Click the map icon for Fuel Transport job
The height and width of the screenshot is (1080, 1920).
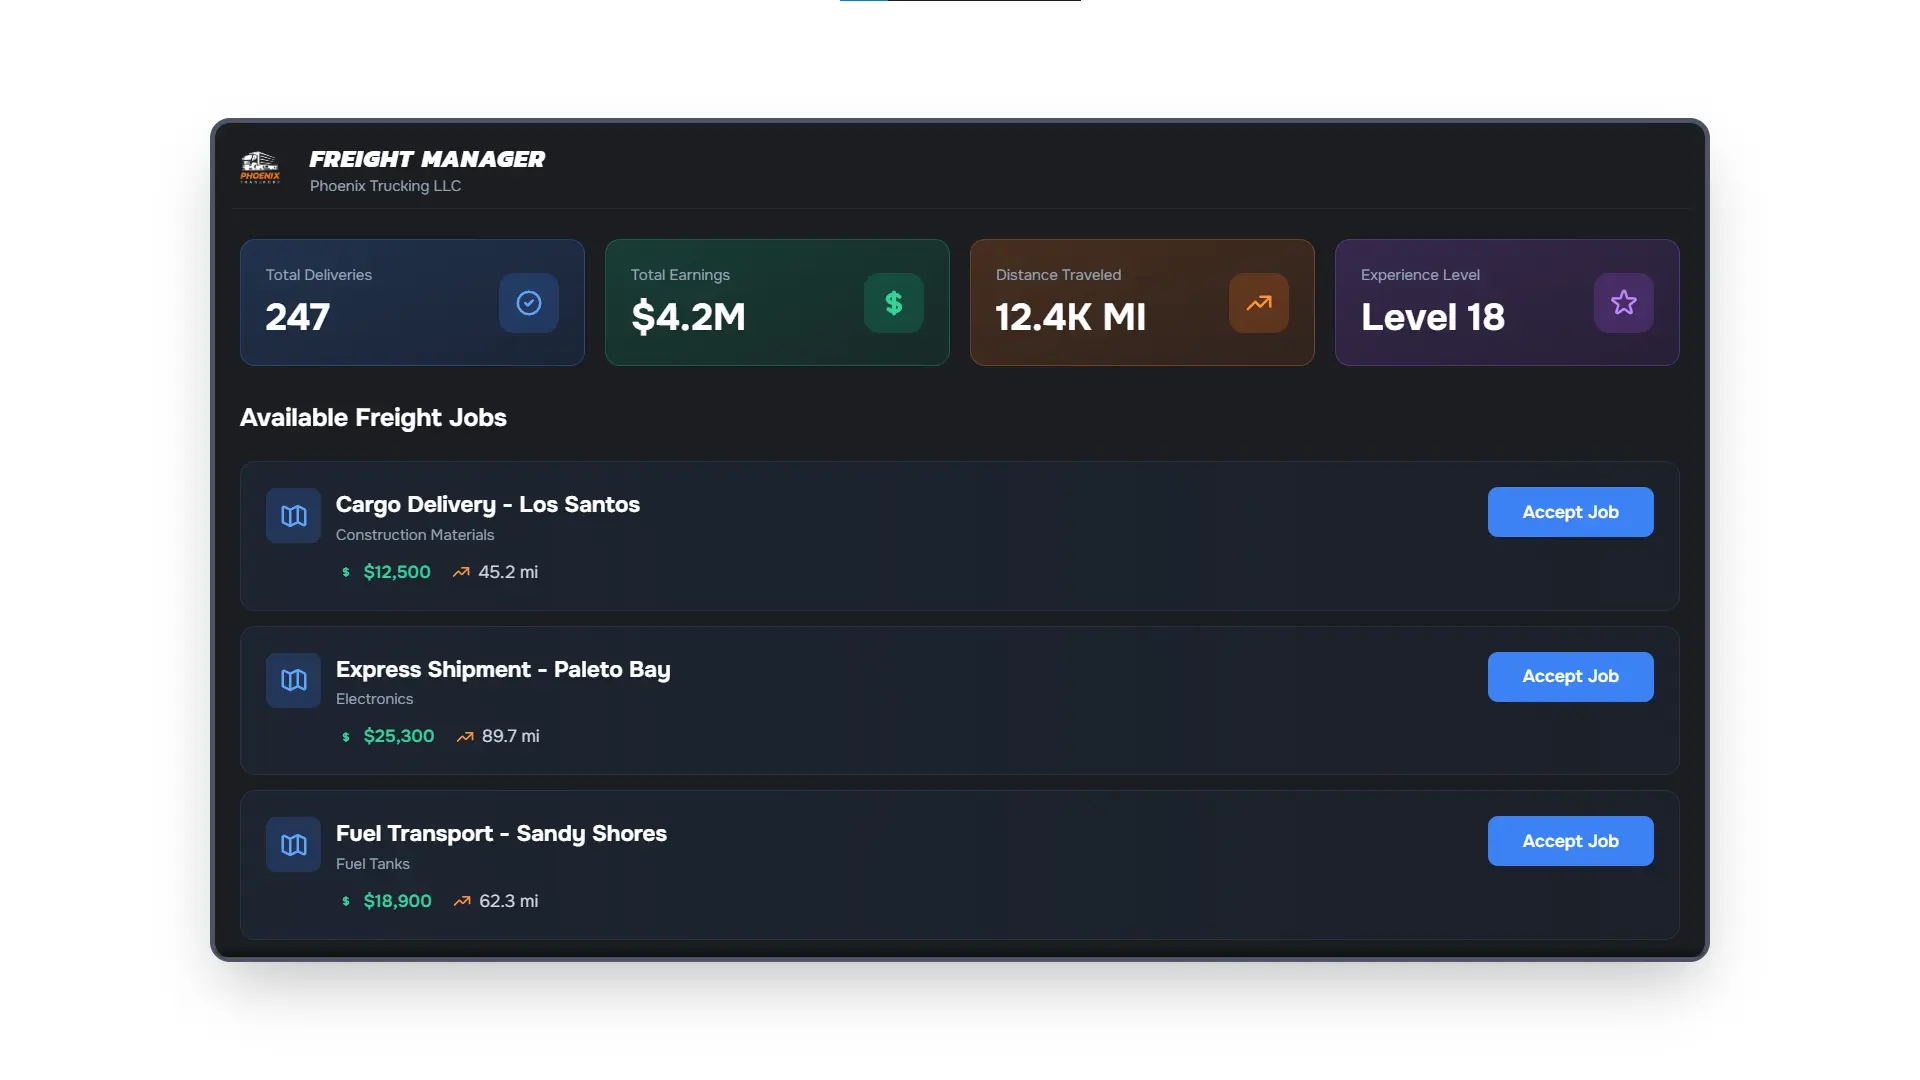click(293, 845)
